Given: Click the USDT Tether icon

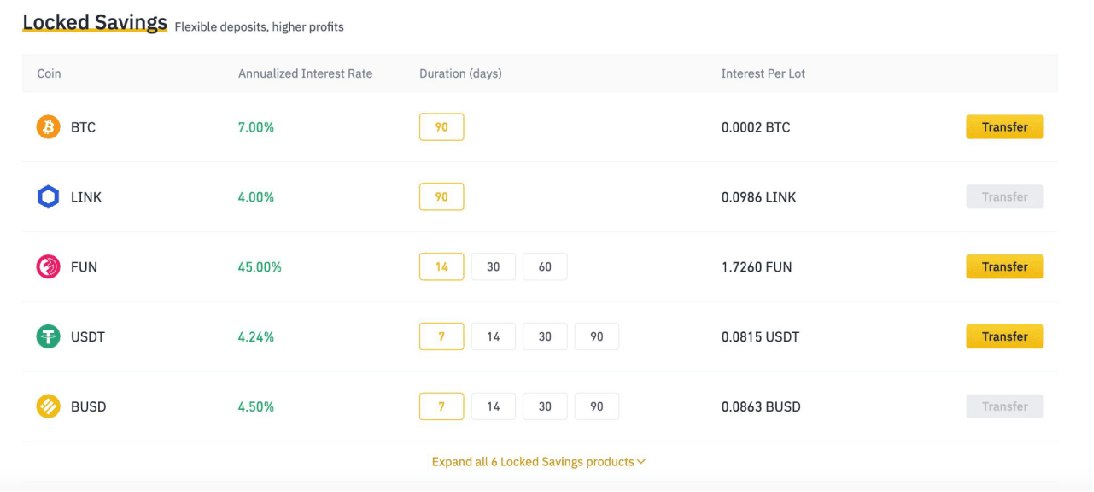Looking at the screenshot, I should point(48,337).
